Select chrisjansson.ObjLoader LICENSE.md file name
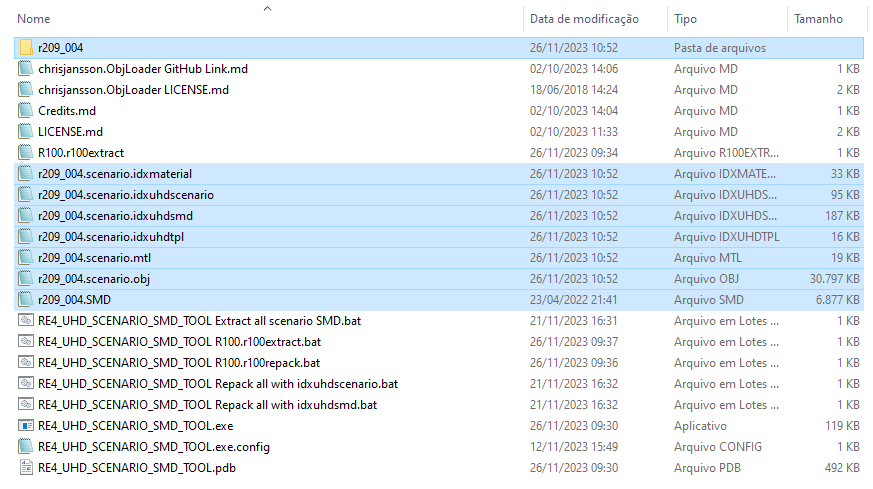The width and height of the screenshot is (873, 489). [x=134, y=90]
